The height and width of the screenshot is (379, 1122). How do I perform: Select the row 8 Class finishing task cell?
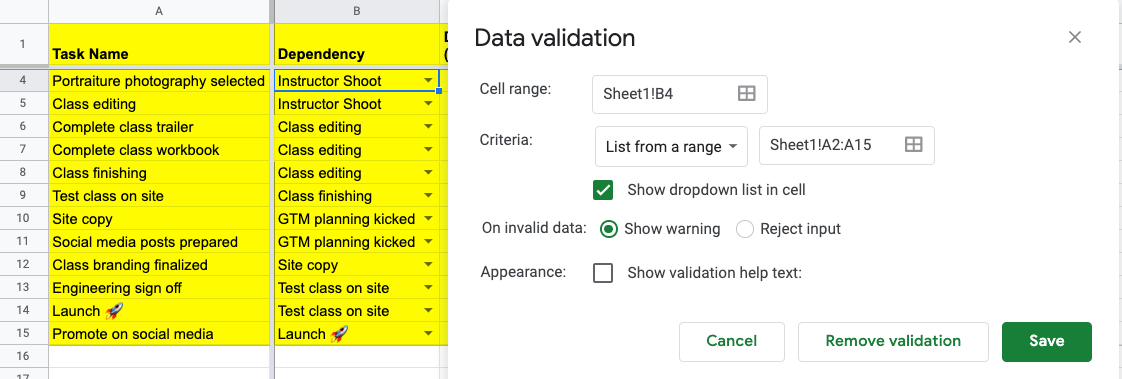(159, 172)
